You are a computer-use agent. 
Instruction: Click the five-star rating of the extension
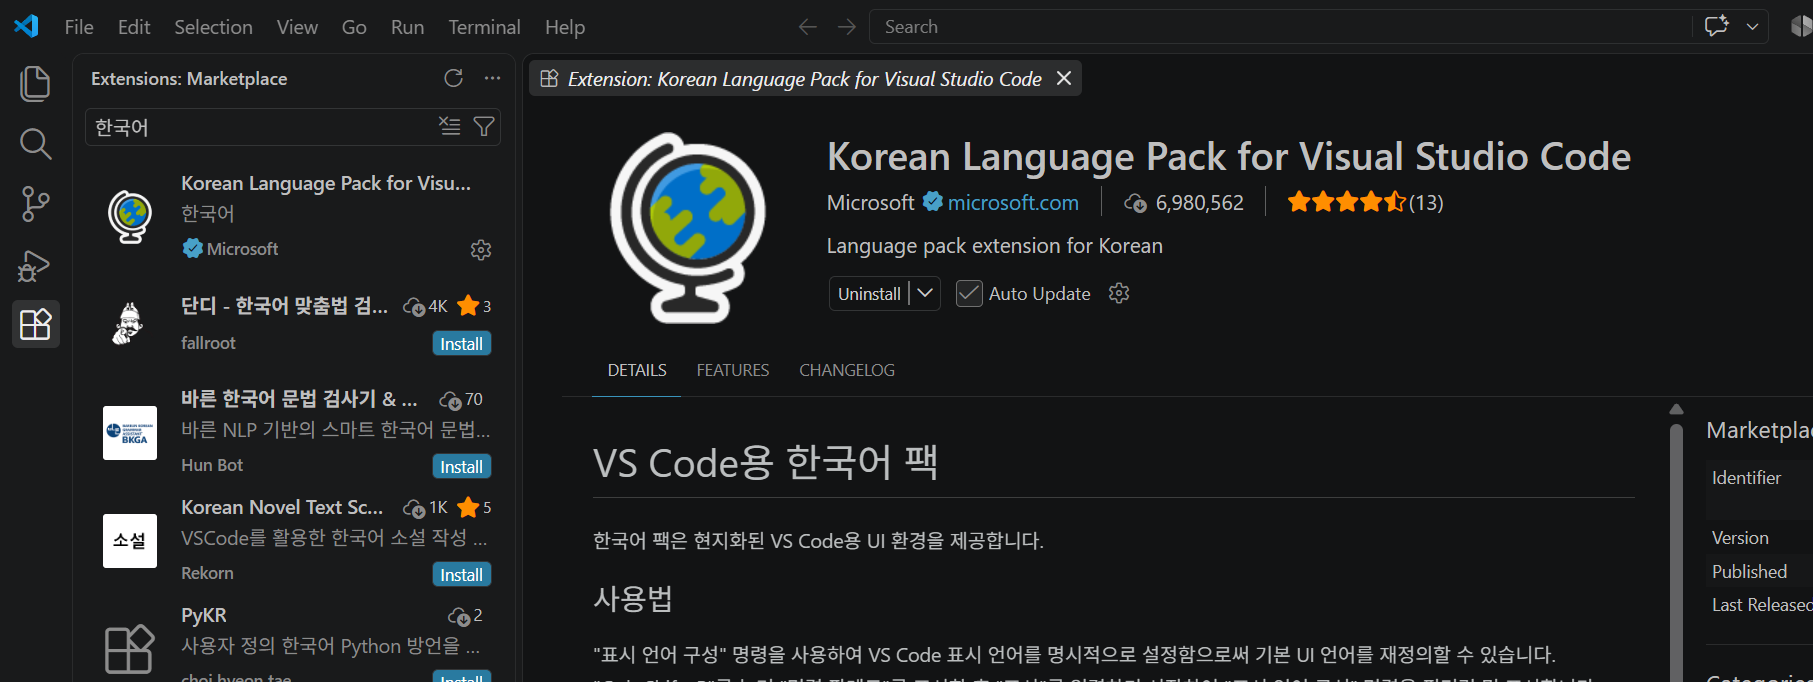(x=1347, y=202)
